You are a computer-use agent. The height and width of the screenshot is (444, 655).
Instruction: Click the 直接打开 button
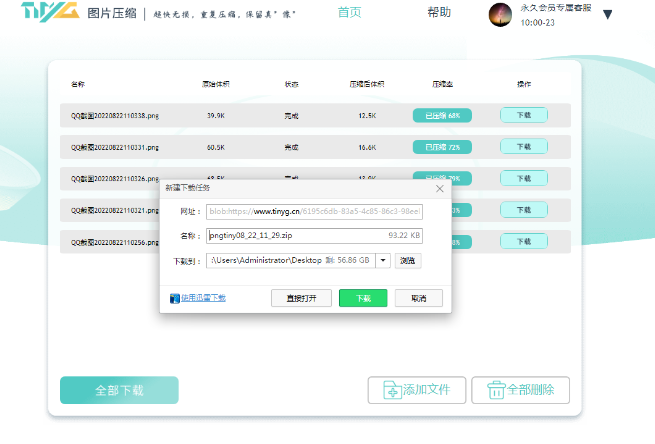pyautogui.click(x=301, y=298)
